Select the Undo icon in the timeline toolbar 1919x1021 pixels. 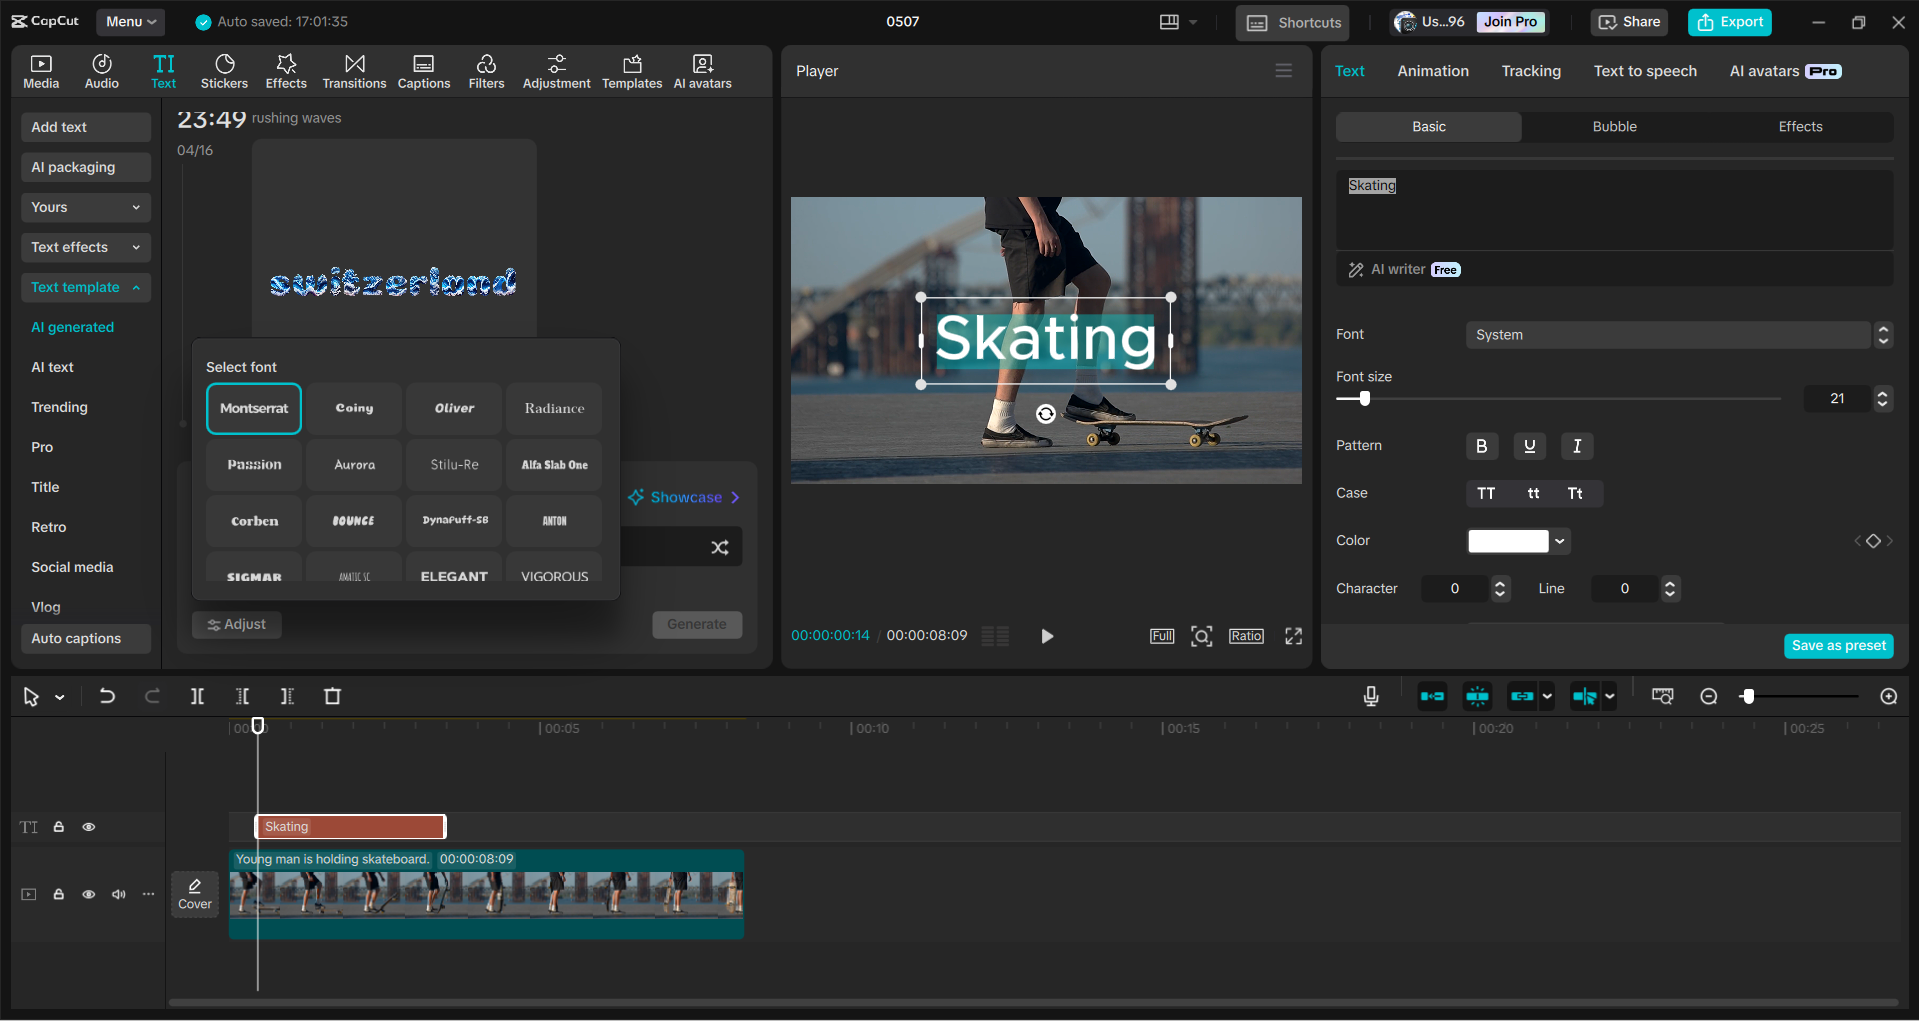click(x=107, y=696)
